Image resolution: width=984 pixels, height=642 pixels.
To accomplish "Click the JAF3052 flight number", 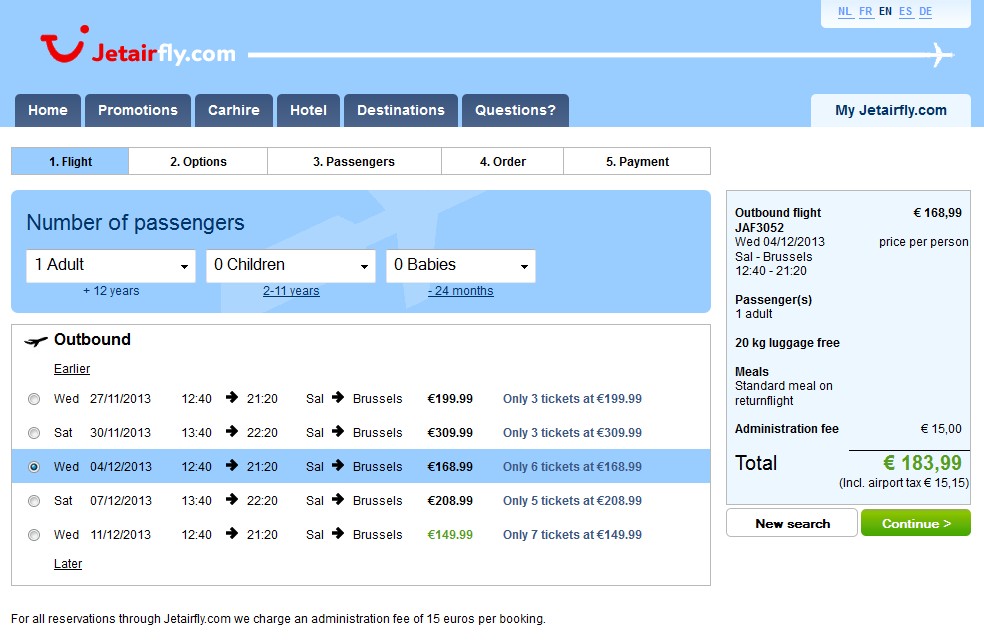I will tap(759, 227).
